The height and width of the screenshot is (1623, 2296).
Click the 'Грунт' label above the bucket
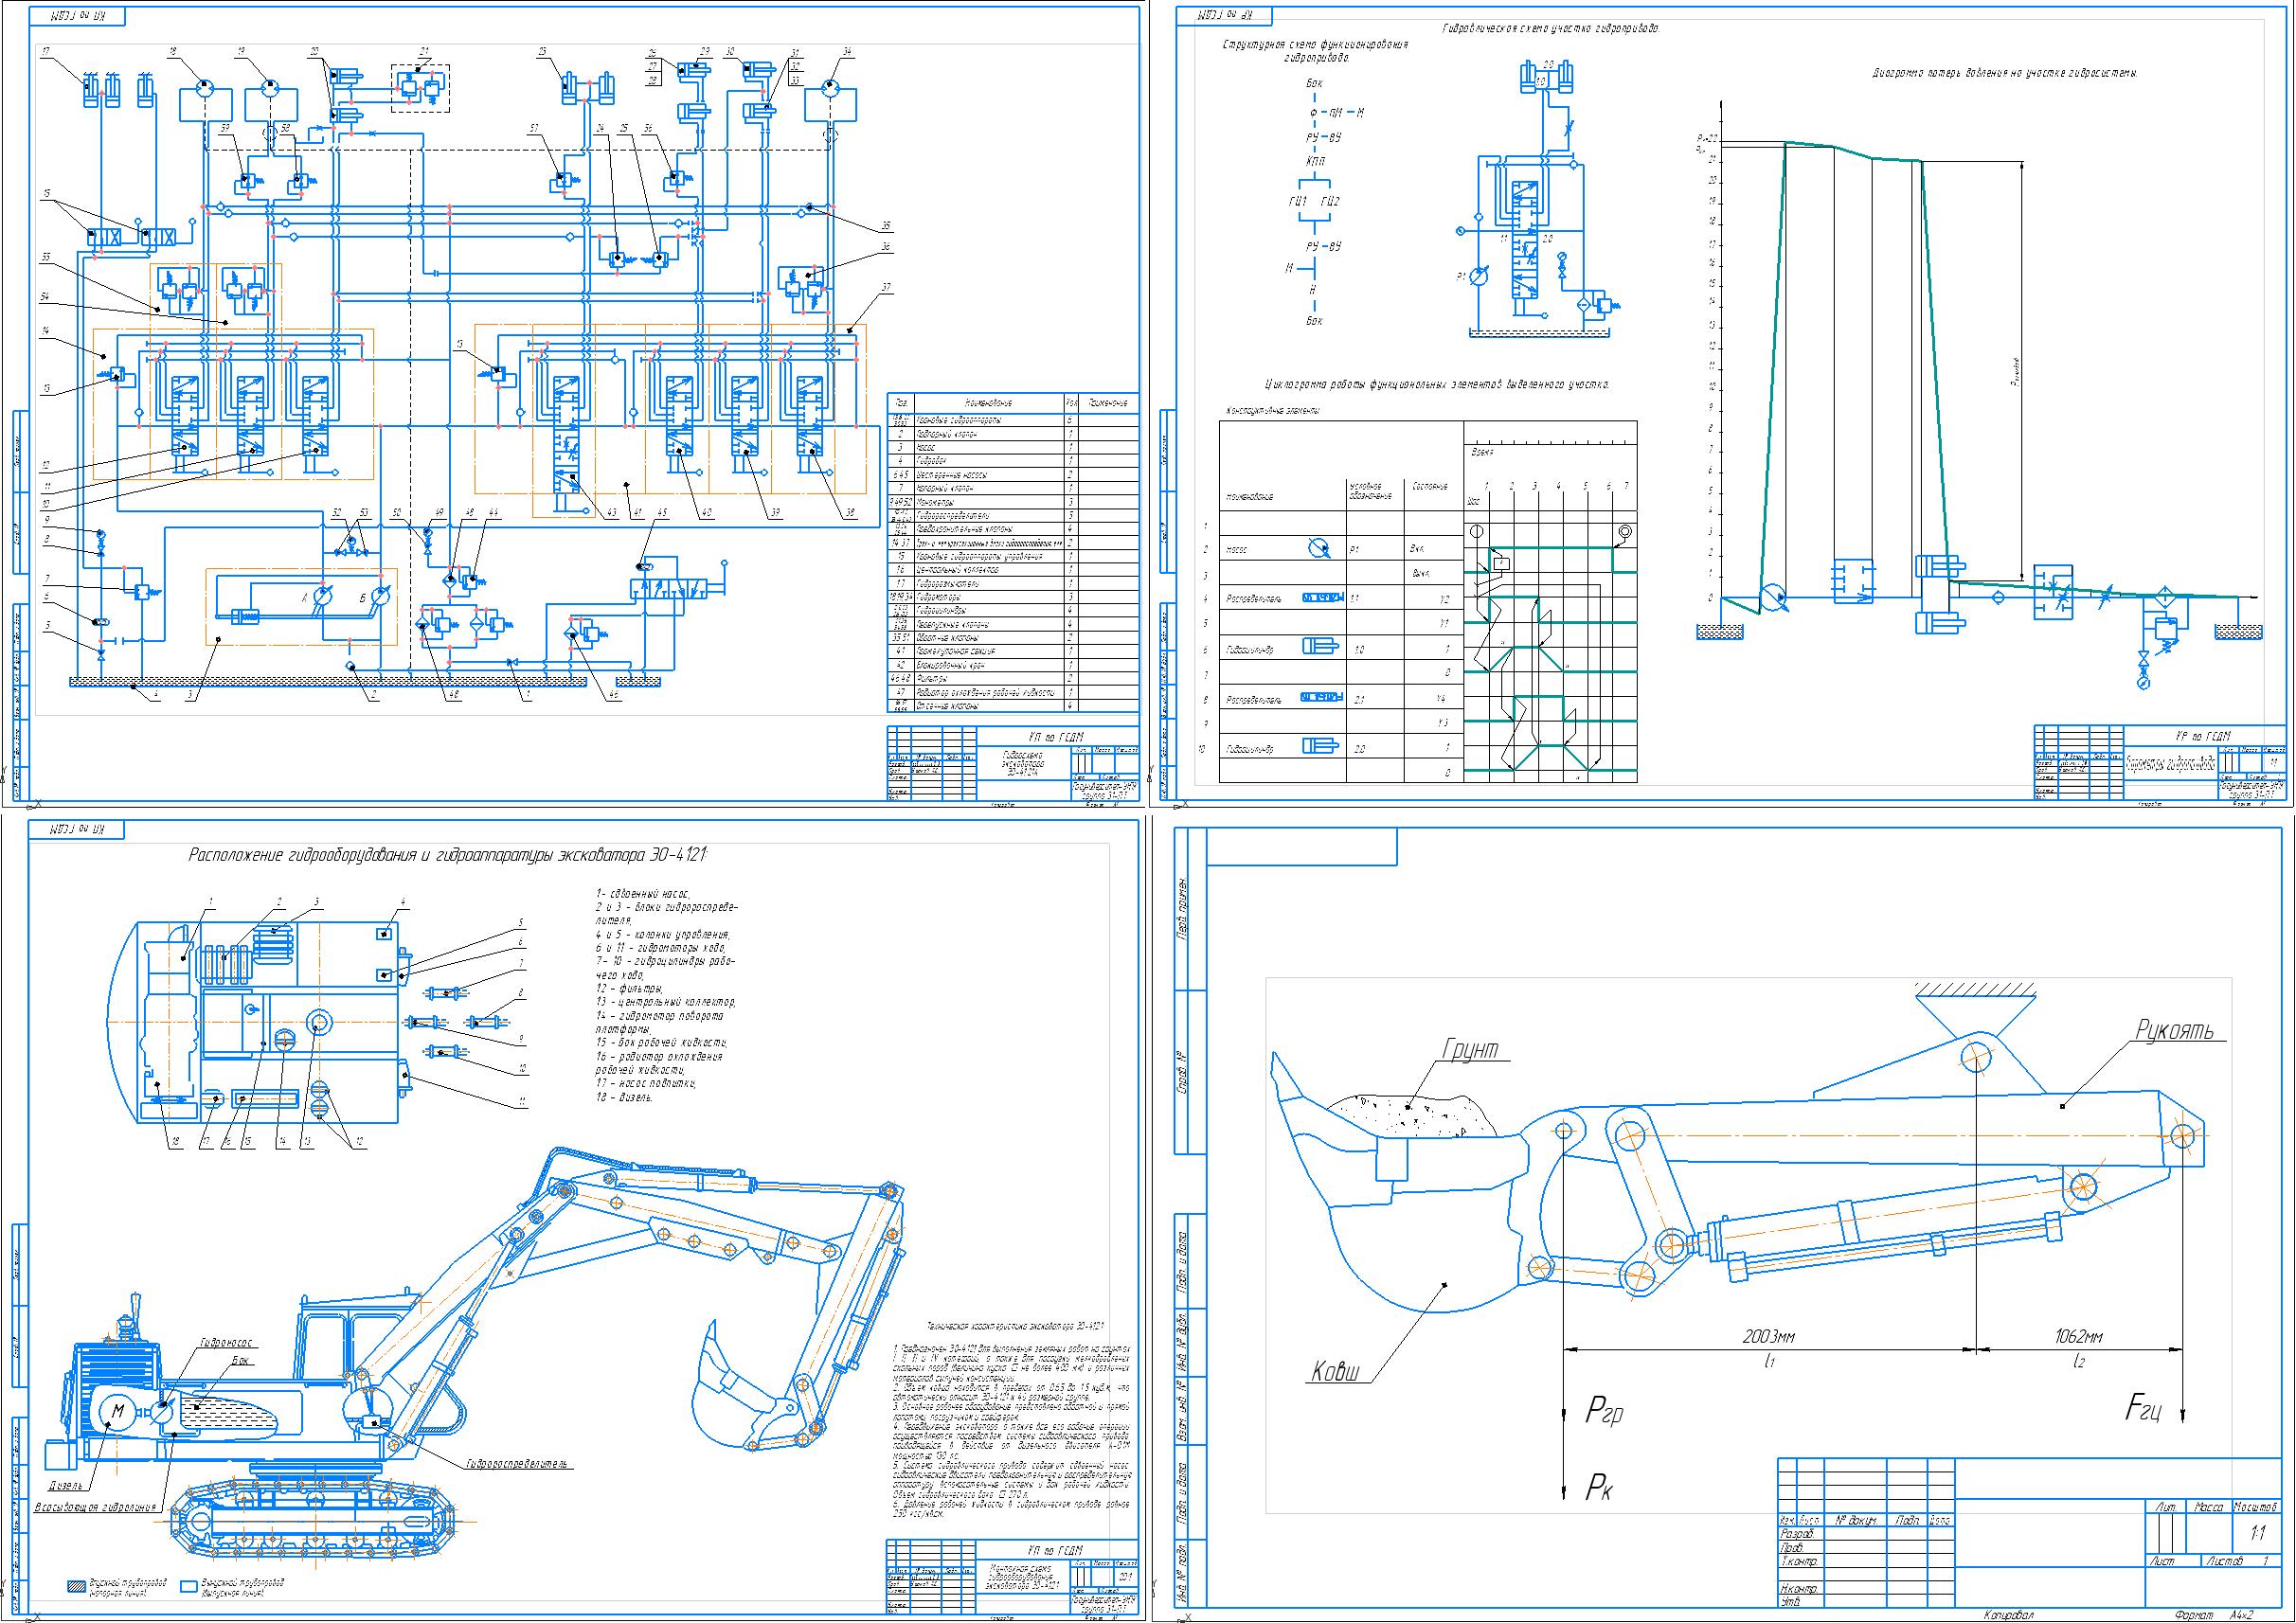1469,1049
